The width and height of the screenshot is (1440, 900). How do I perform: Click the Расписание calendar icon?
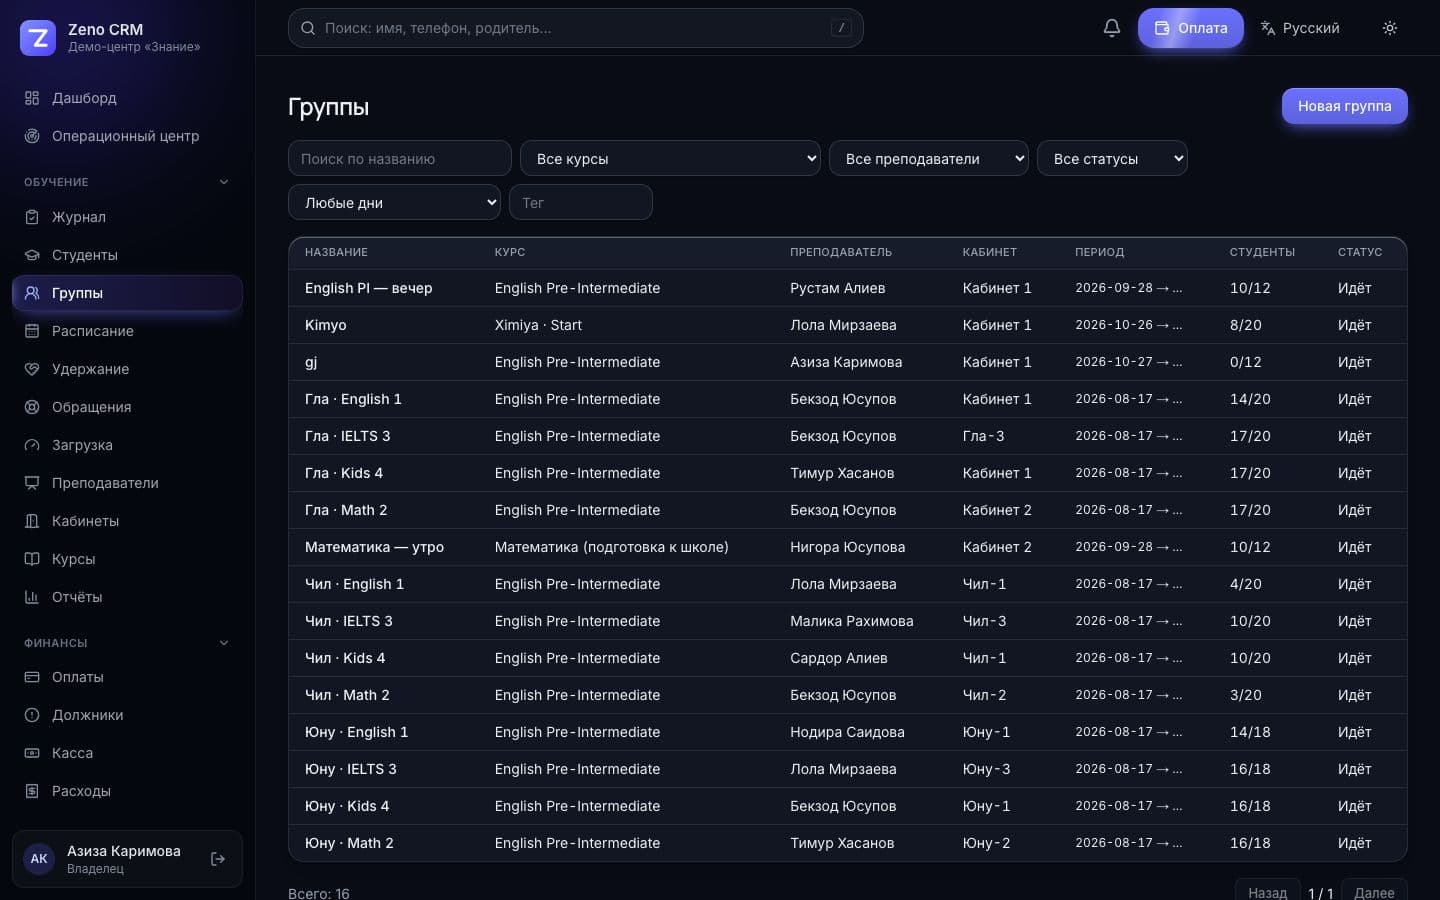(x=32, y=331)
